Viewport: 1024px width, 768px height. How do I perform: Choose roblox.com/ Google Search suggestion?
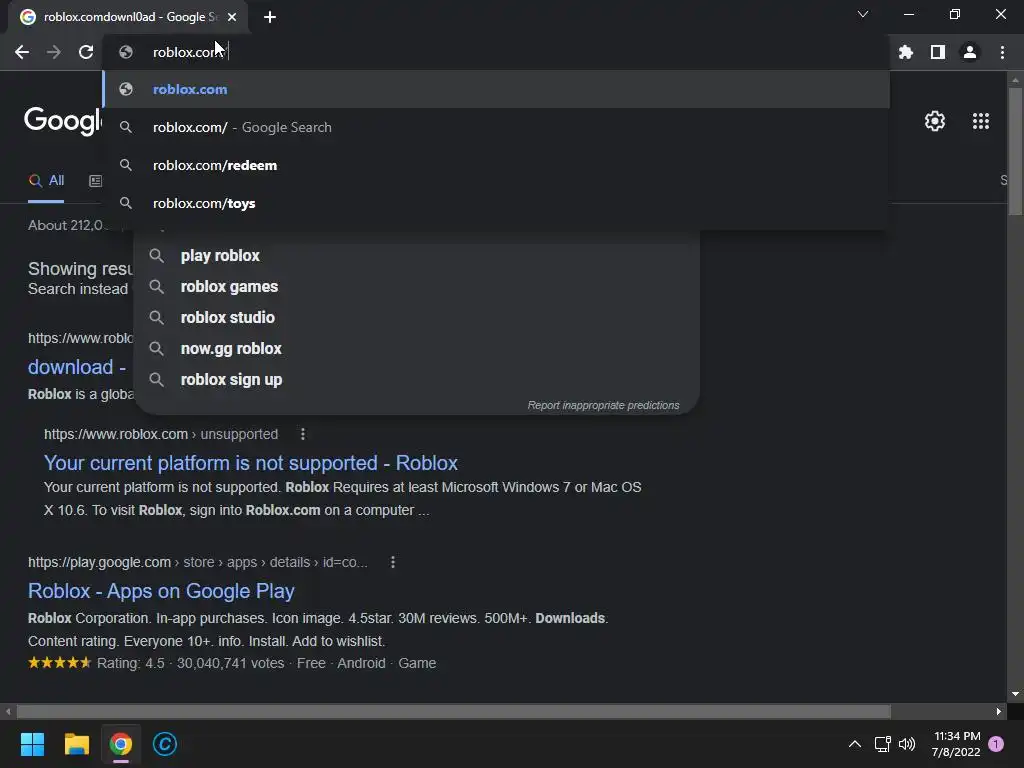point(496,127)
